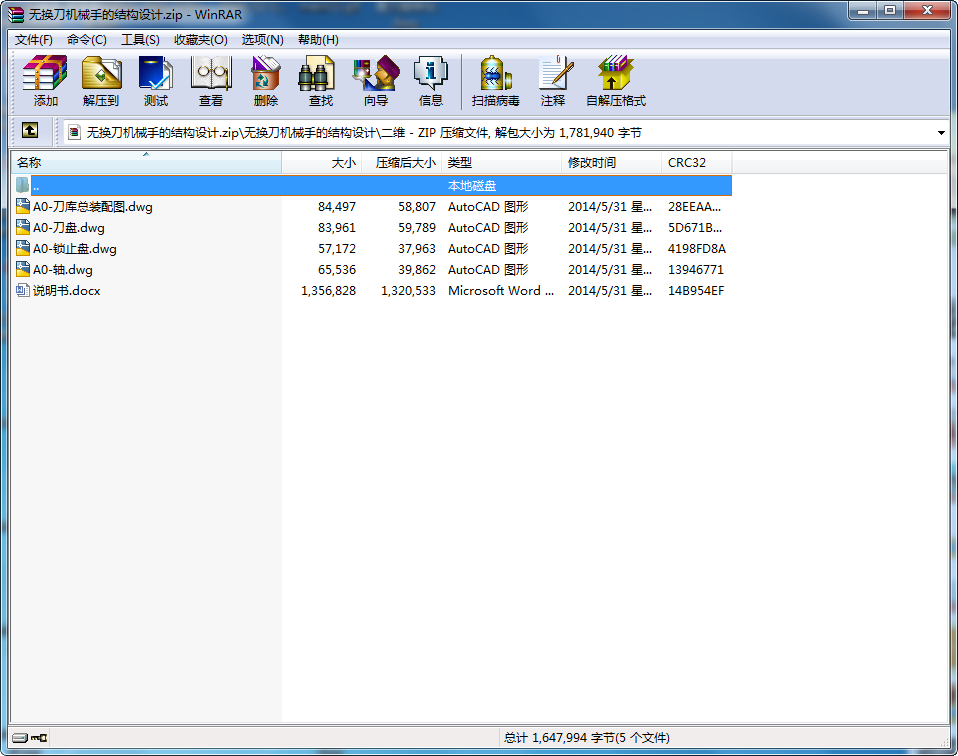Screen dimensions: 958x756
Task: Expand the address path dropdown arrow
Action: [x=941, y=133]
